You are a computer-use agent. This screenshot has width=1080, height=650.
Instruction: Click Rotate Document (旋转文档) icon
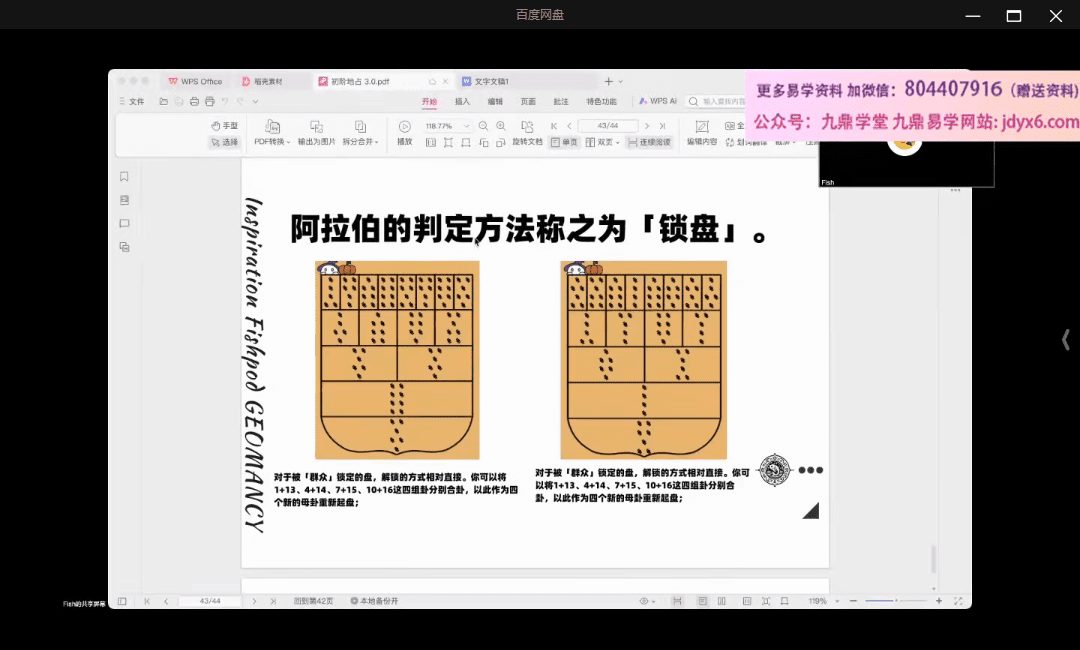(x=527, y=126)
